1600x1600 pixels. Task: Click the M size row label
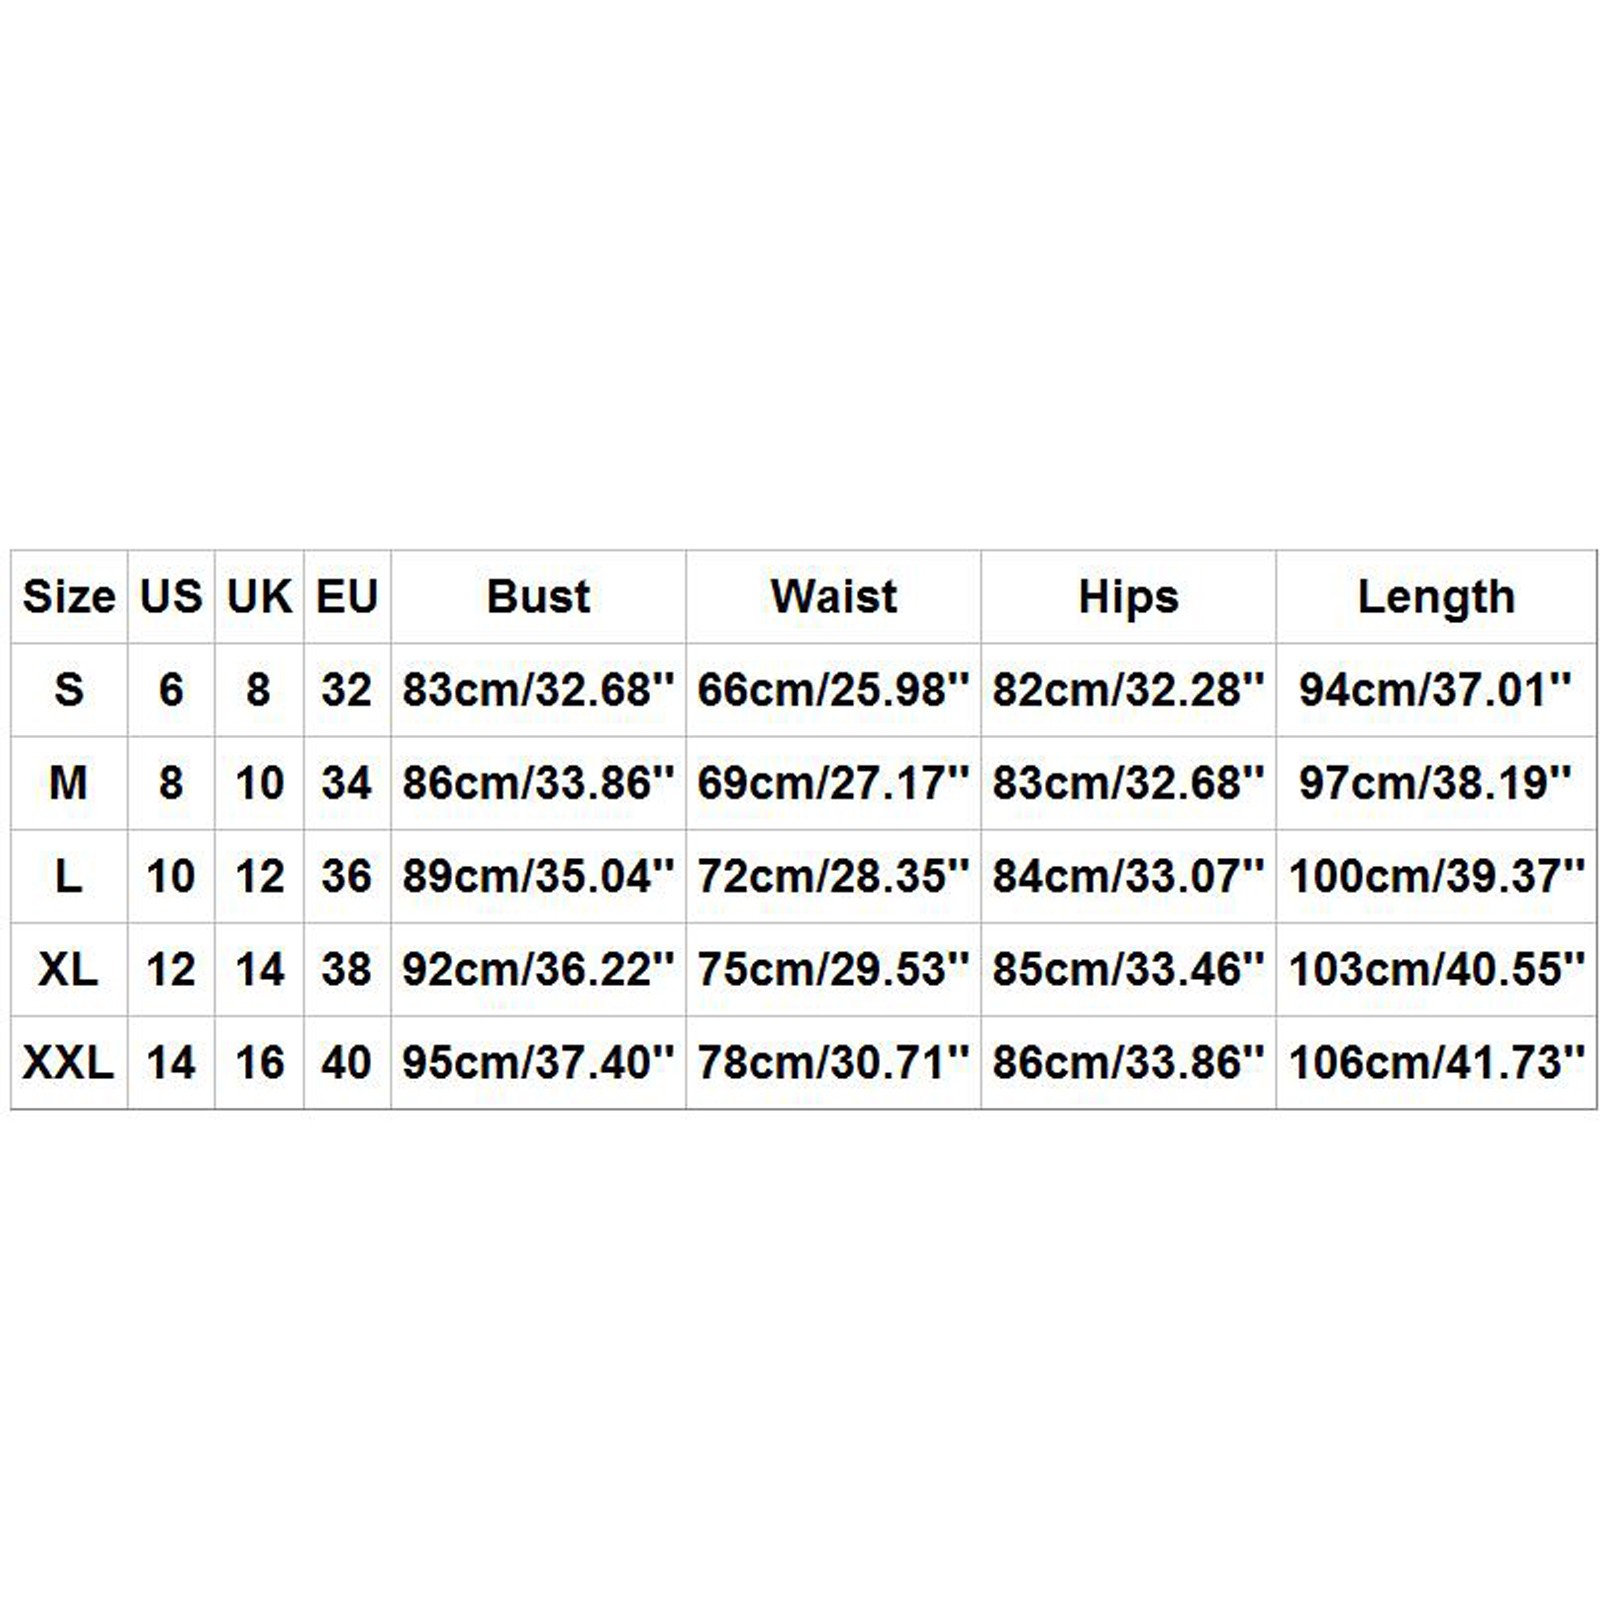click(x=69, y=783)
